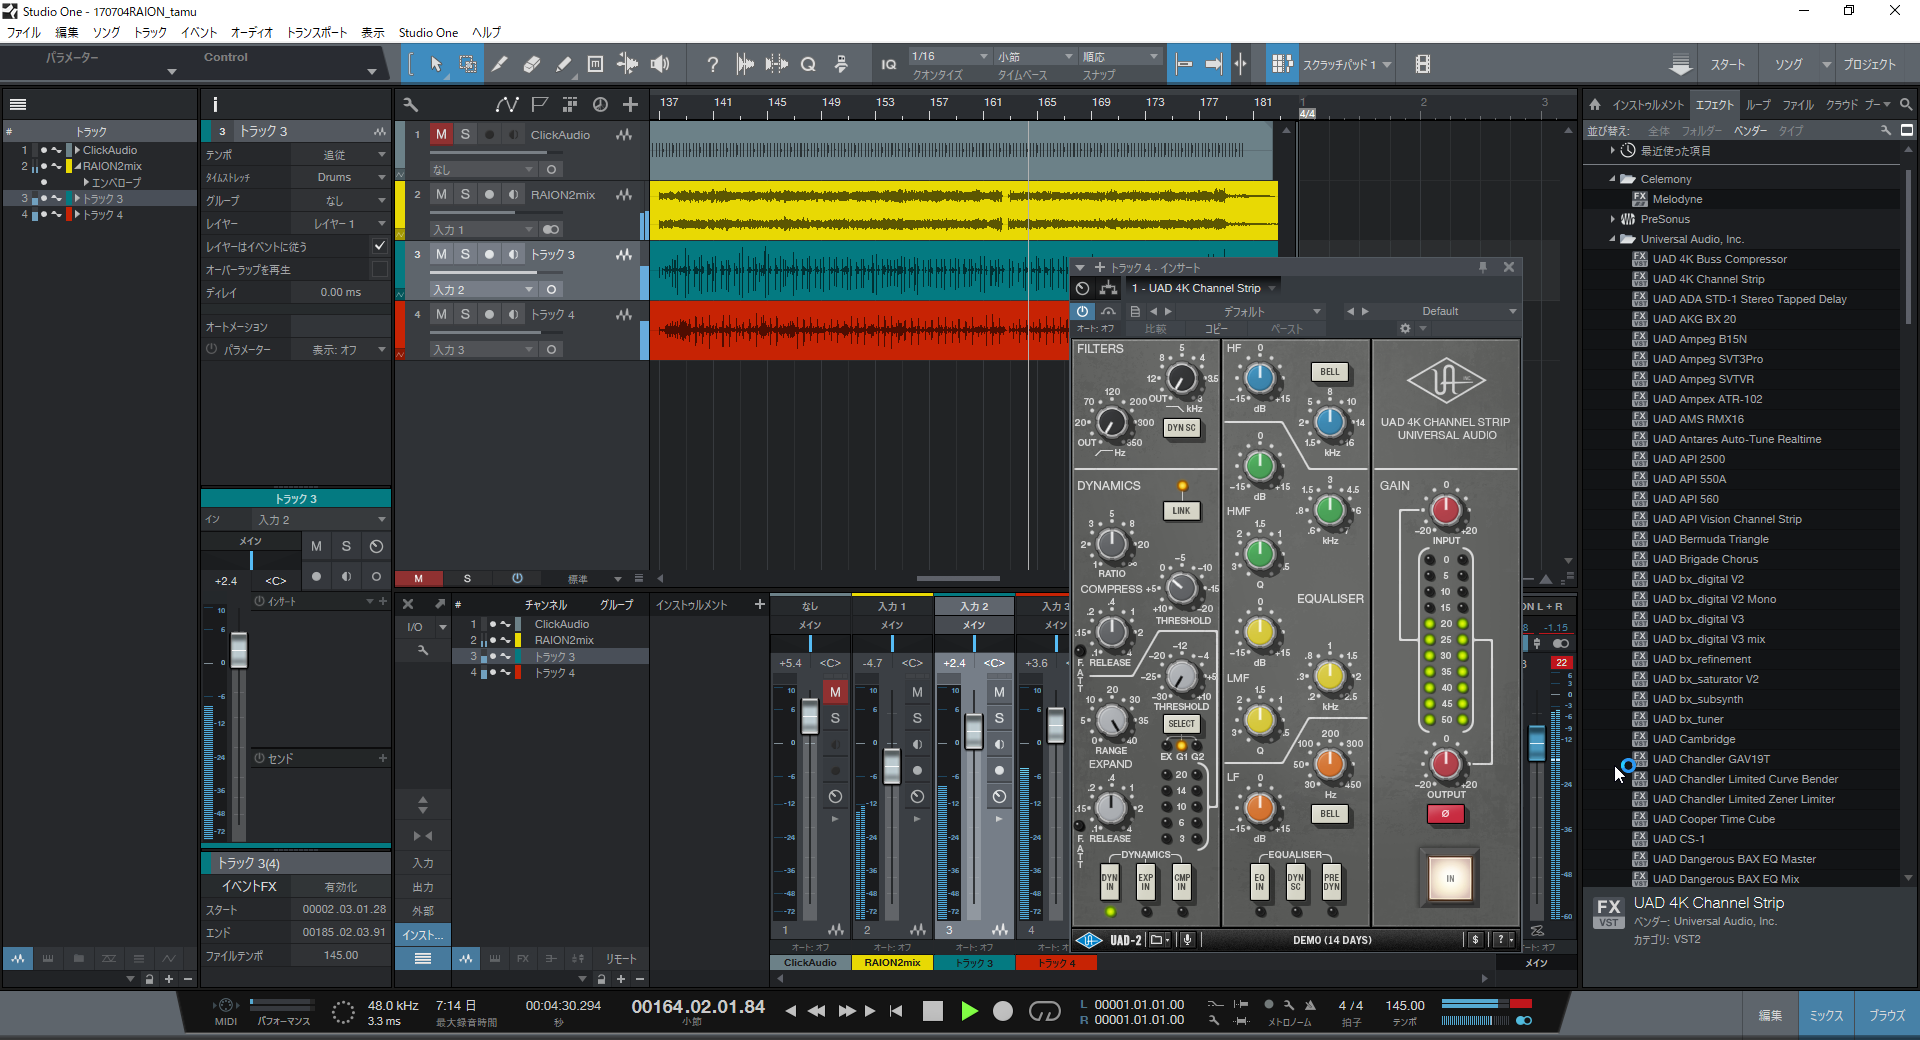Select the Listen speaker tool
The width and height of the screenshot is (1920, 1040).
point(660,64)
